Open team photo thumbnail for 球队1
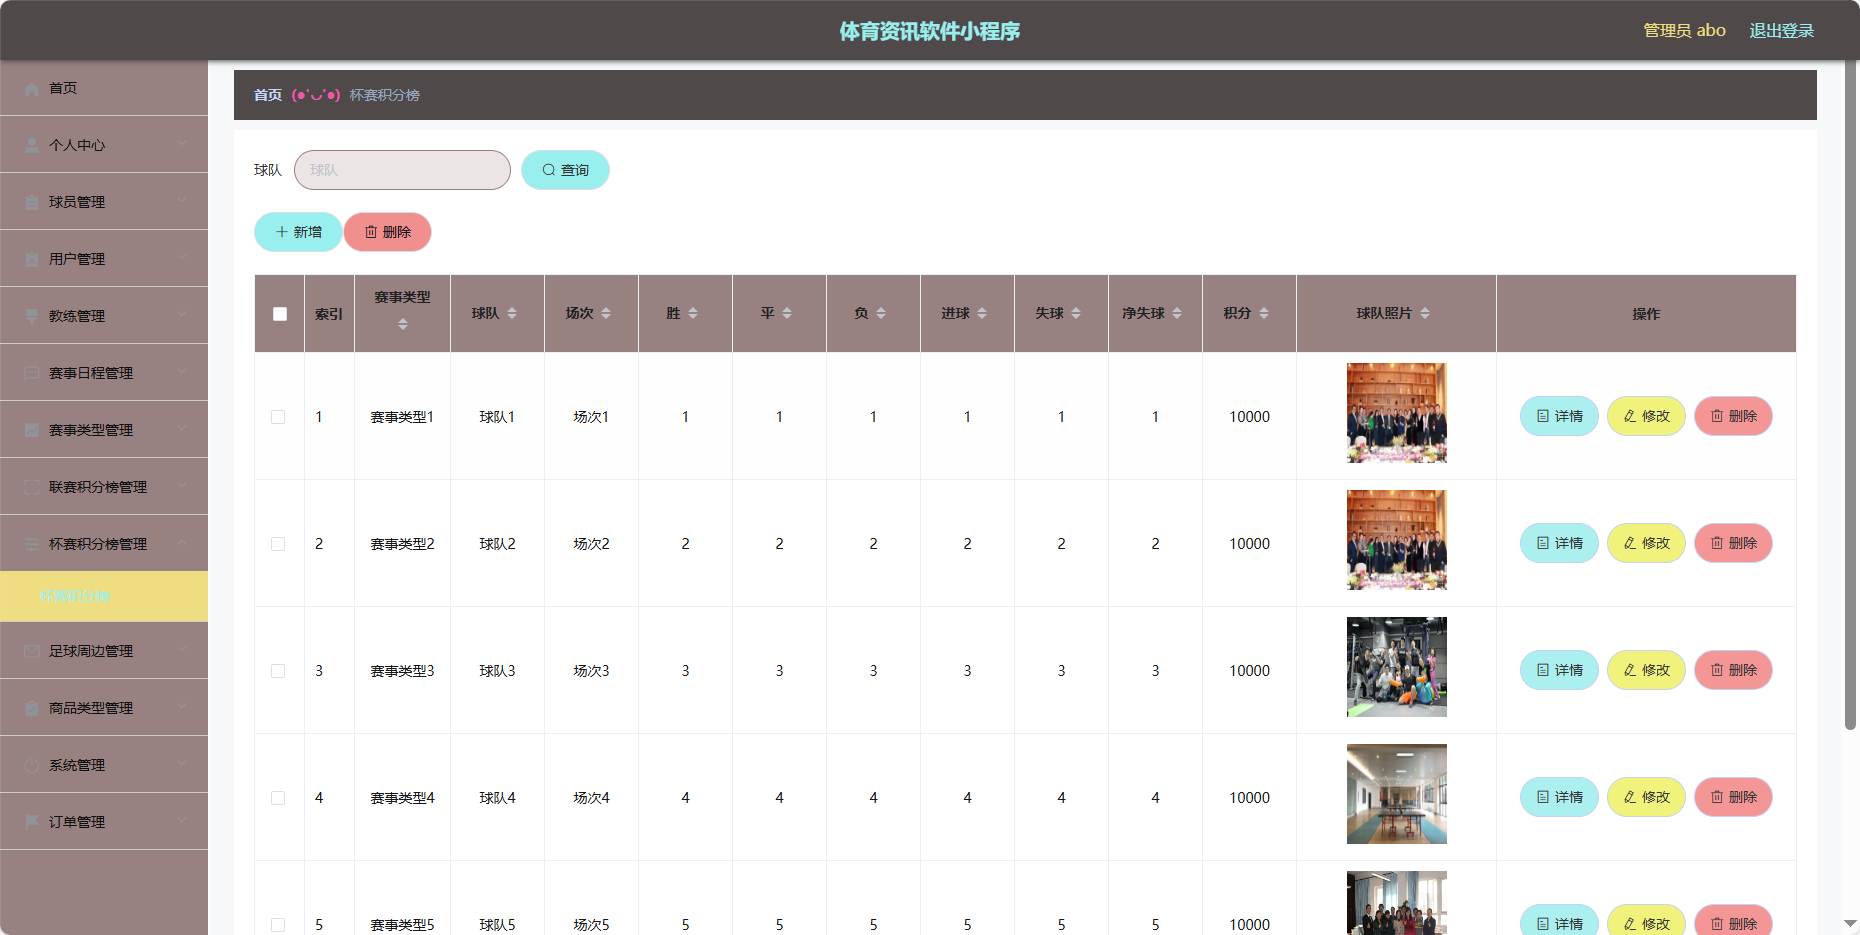 pyautogui.click(x=1396, y=413)
